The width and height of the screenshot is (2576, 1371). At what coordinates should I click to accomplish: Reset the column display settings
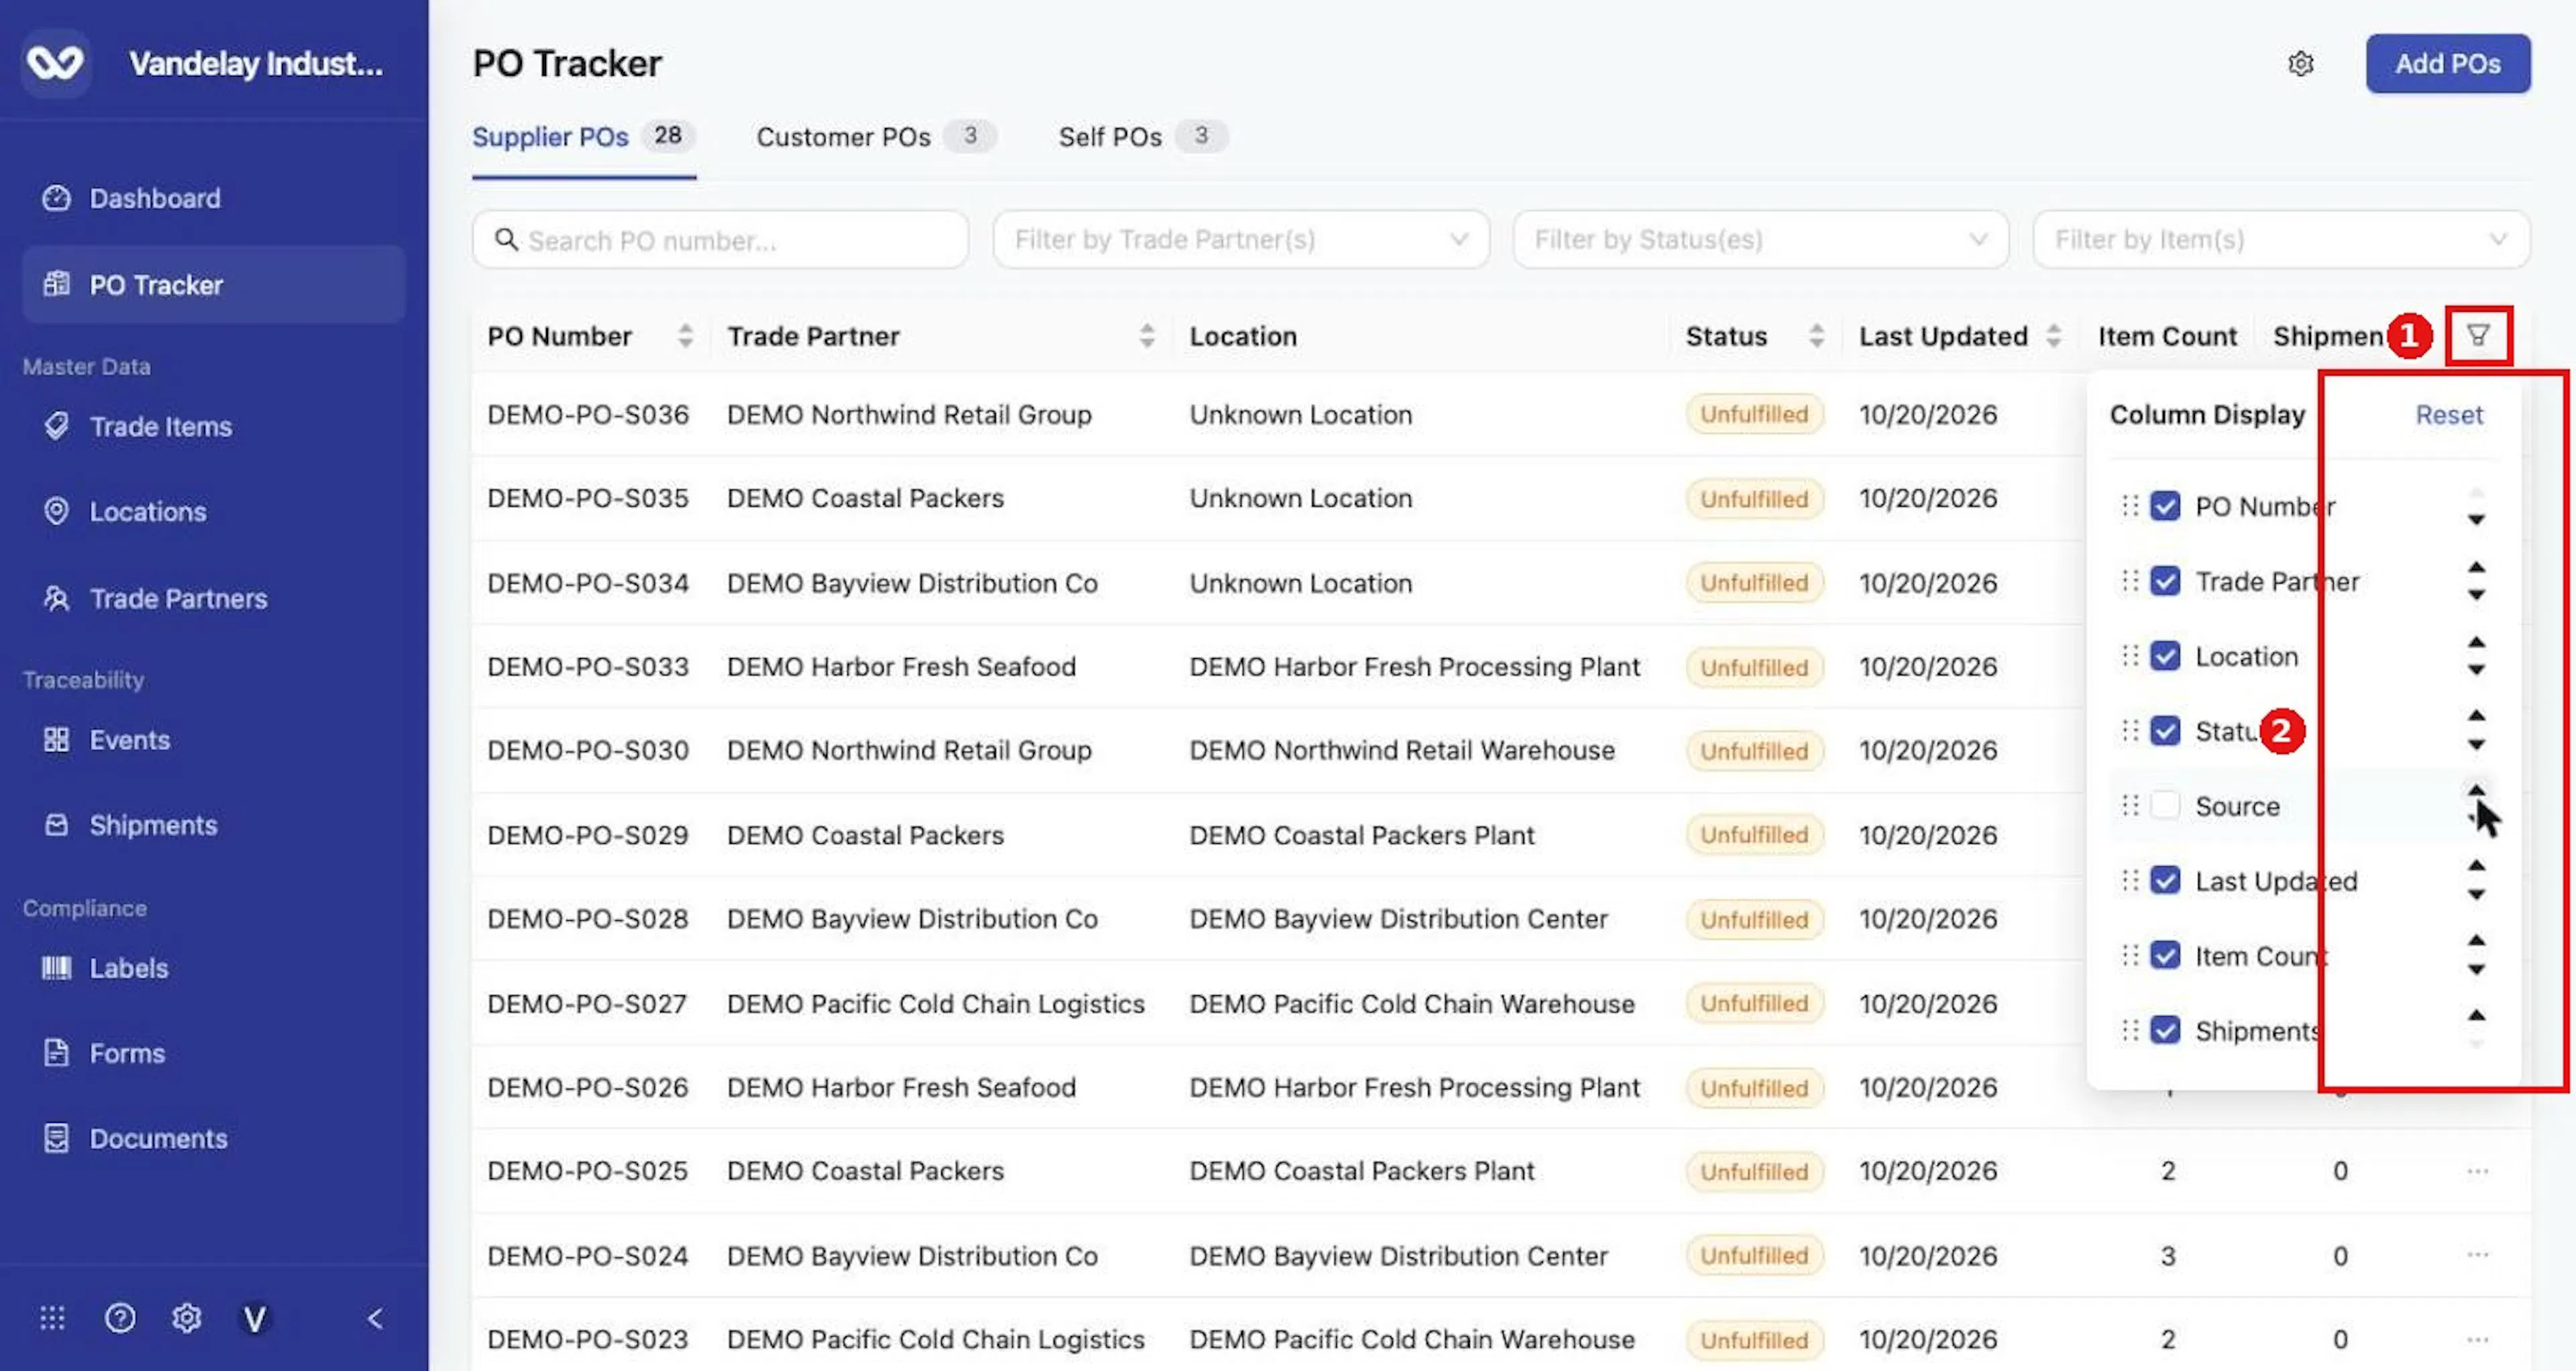tap(2449, 415)
